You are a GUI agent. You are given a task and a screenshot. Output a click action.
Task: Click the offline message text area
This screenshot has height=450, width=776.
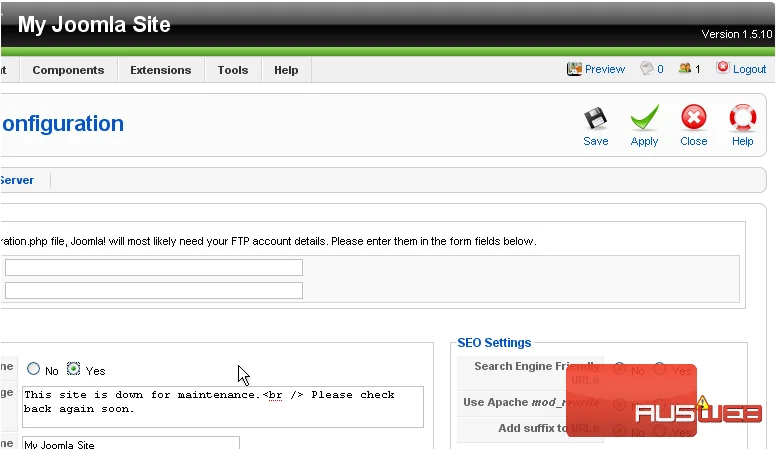[223, 407]
